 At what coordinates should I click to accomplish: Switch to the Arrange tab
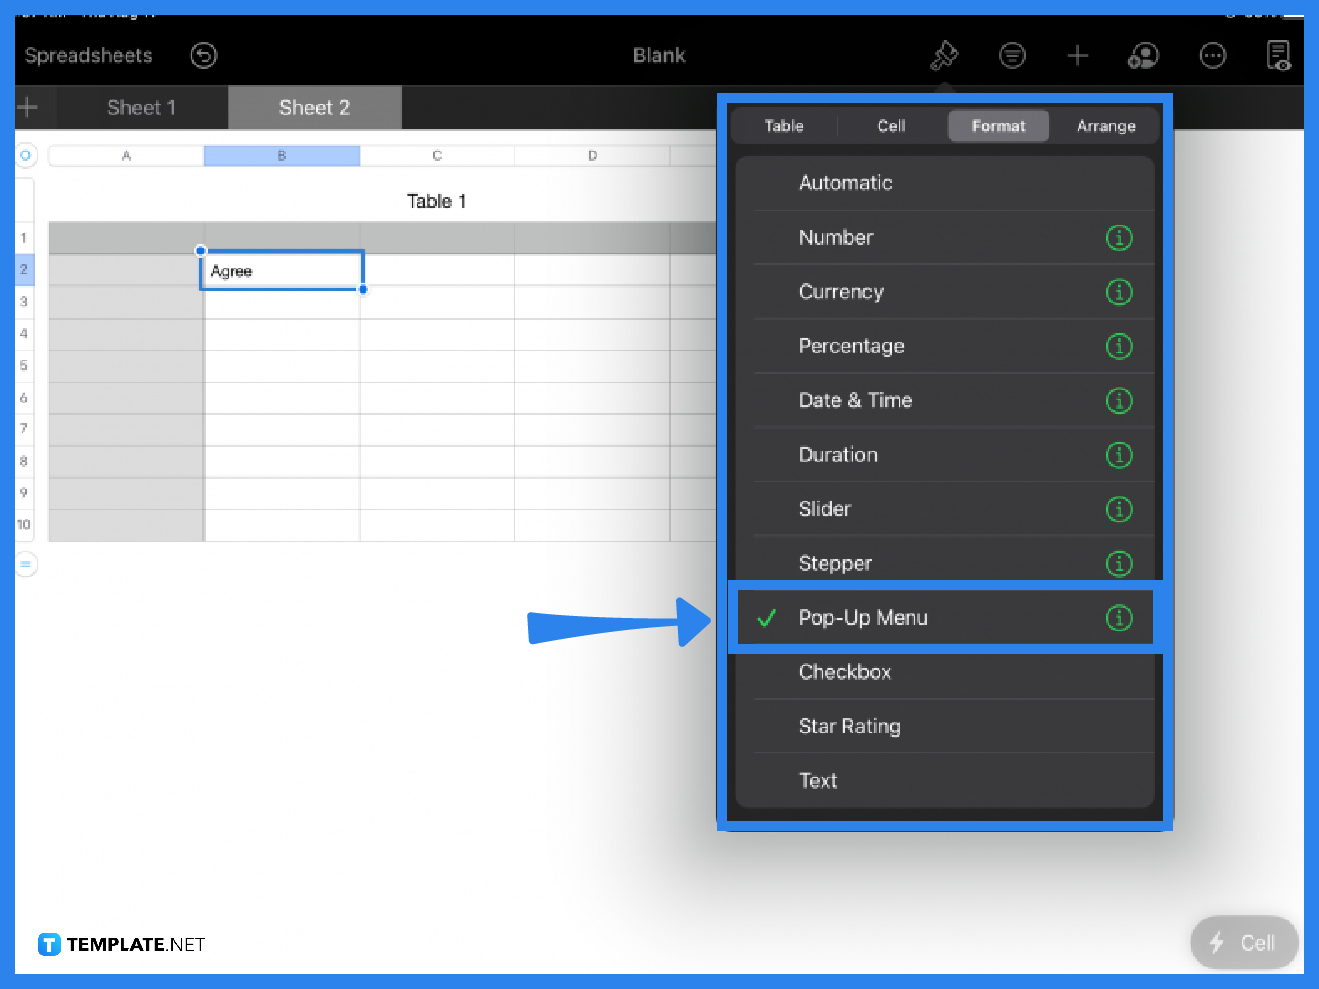(x=1106, y=125)
